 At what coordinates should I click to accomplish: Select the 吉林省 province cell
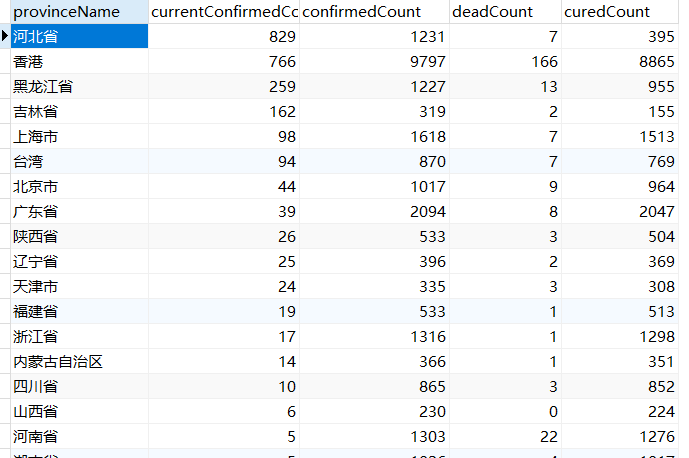(x=80, y=111)
